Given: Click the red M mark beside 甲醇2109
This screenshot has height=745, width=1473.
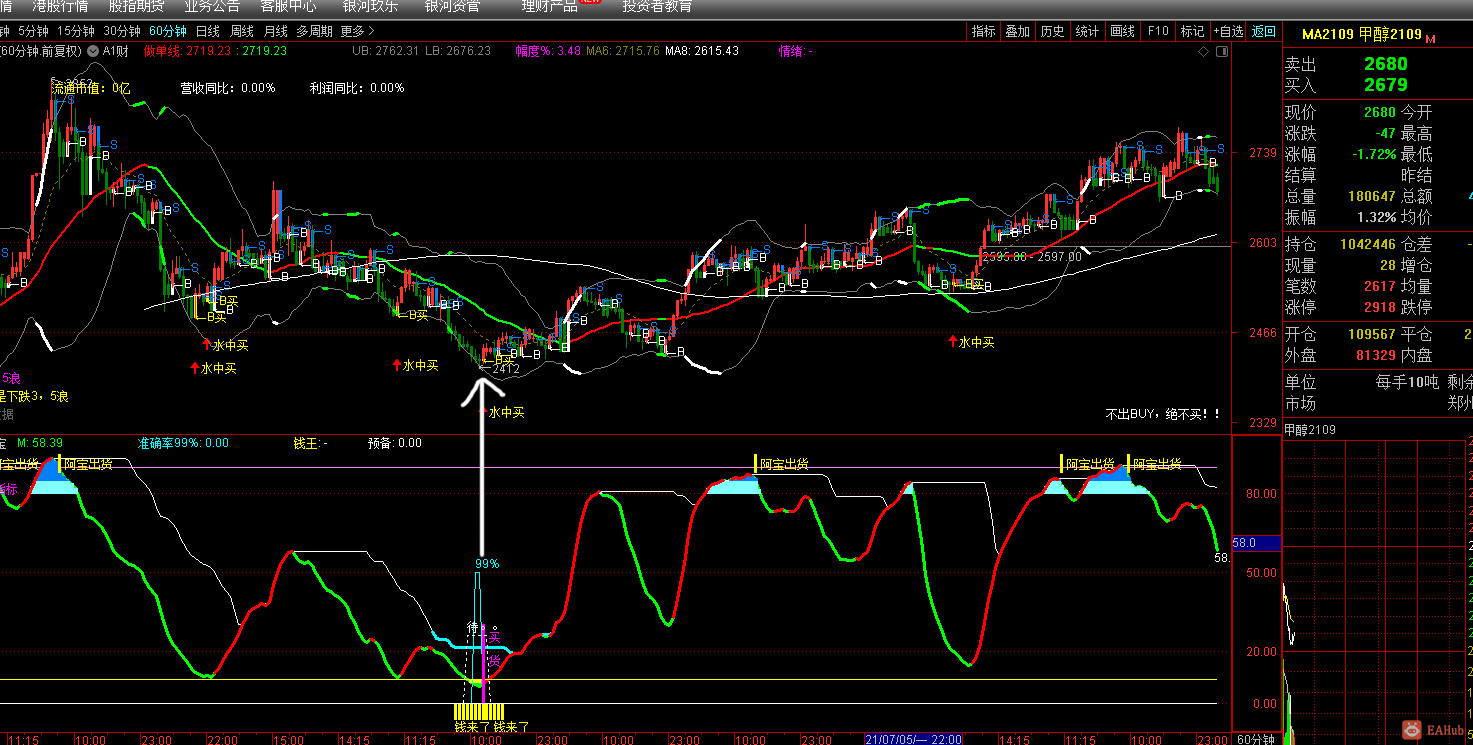Looking at the screenshot, I should (1431, 39).
